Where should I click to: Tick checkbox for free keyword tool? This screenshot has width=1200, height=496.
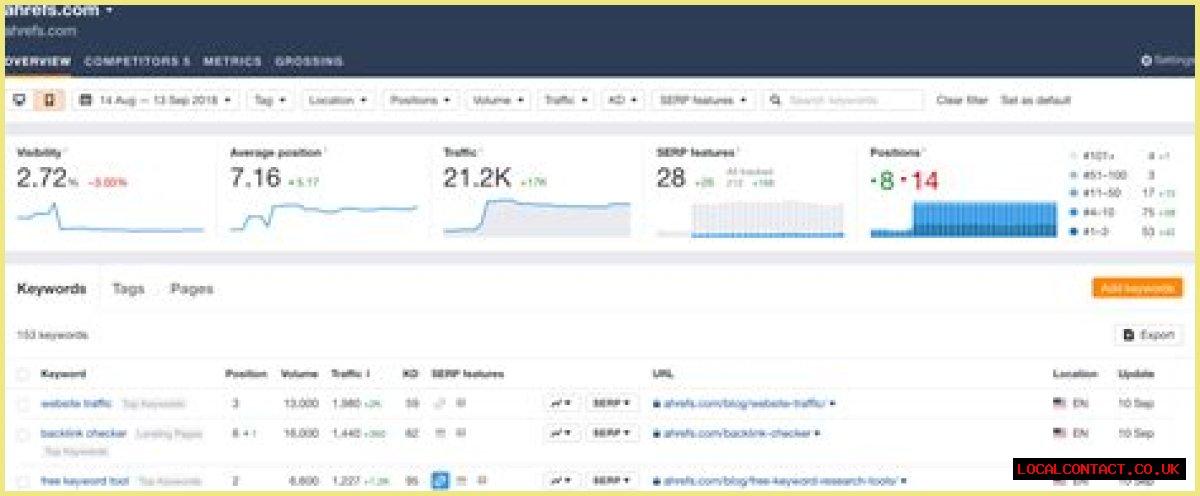[23, 481]
